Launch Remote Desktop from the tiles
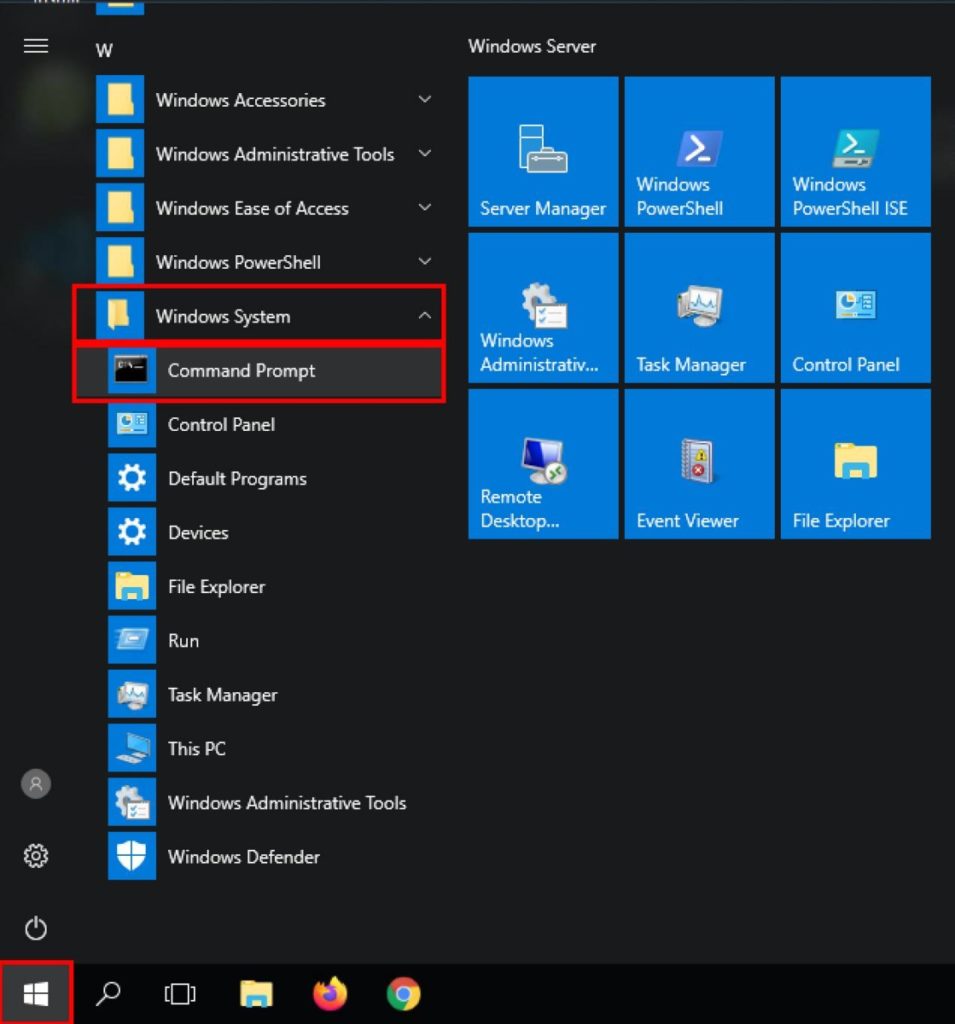The height and width of the screenshot is (1024, 955). click(x=543, y=463)
